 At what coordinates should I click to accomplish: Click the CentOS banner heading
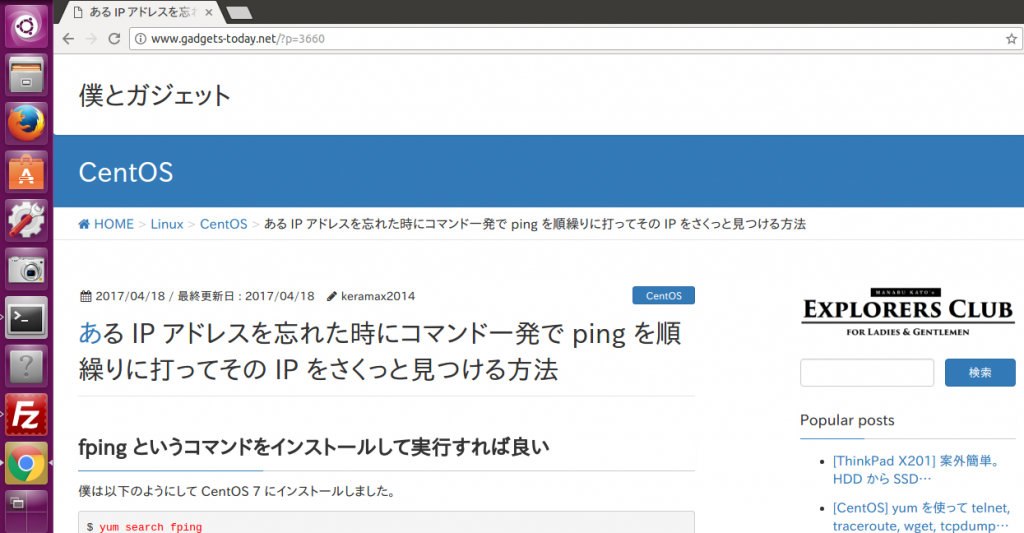pos(125,172)
